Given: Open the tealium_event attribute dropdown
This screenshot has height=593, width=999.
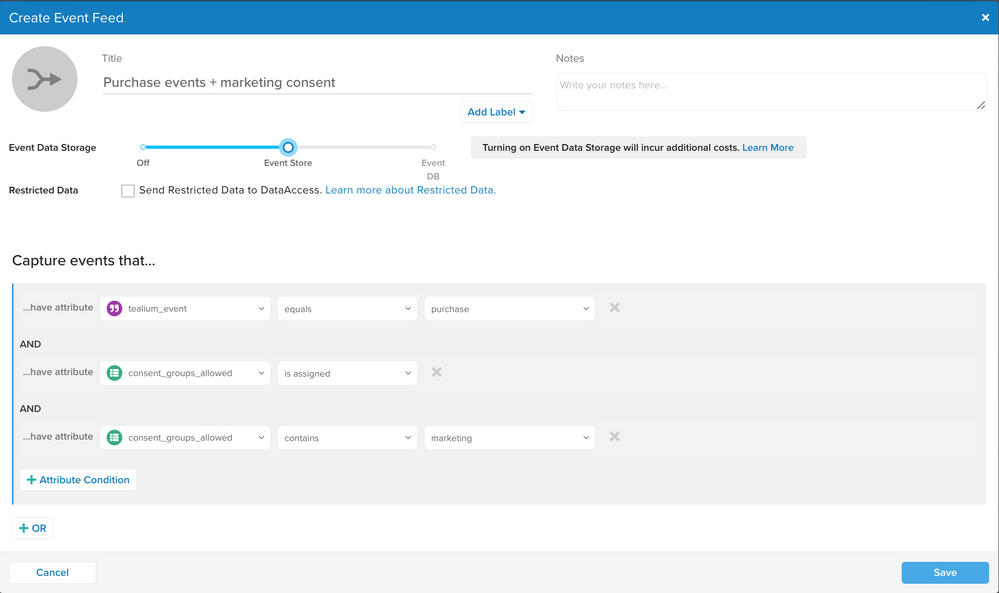Looking at the screenshot, I should tap(185, 309).
